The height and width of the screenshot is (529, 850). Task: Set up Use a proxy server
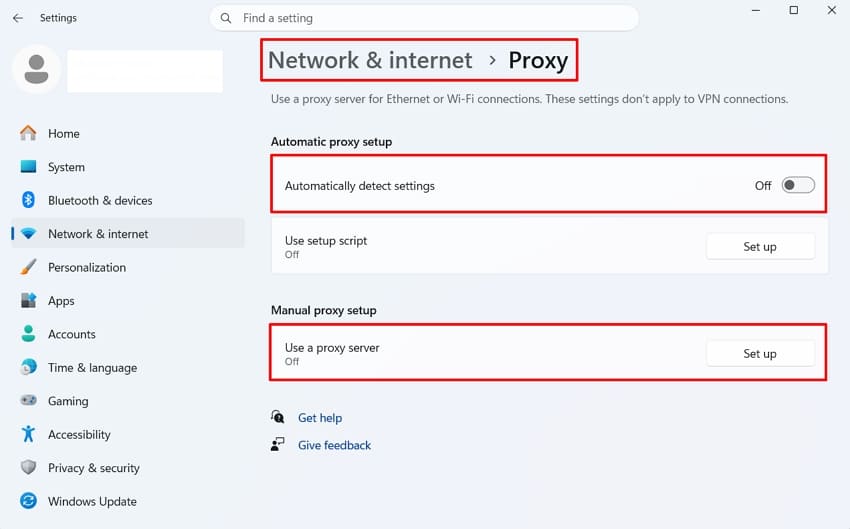(x=760, y=353)
